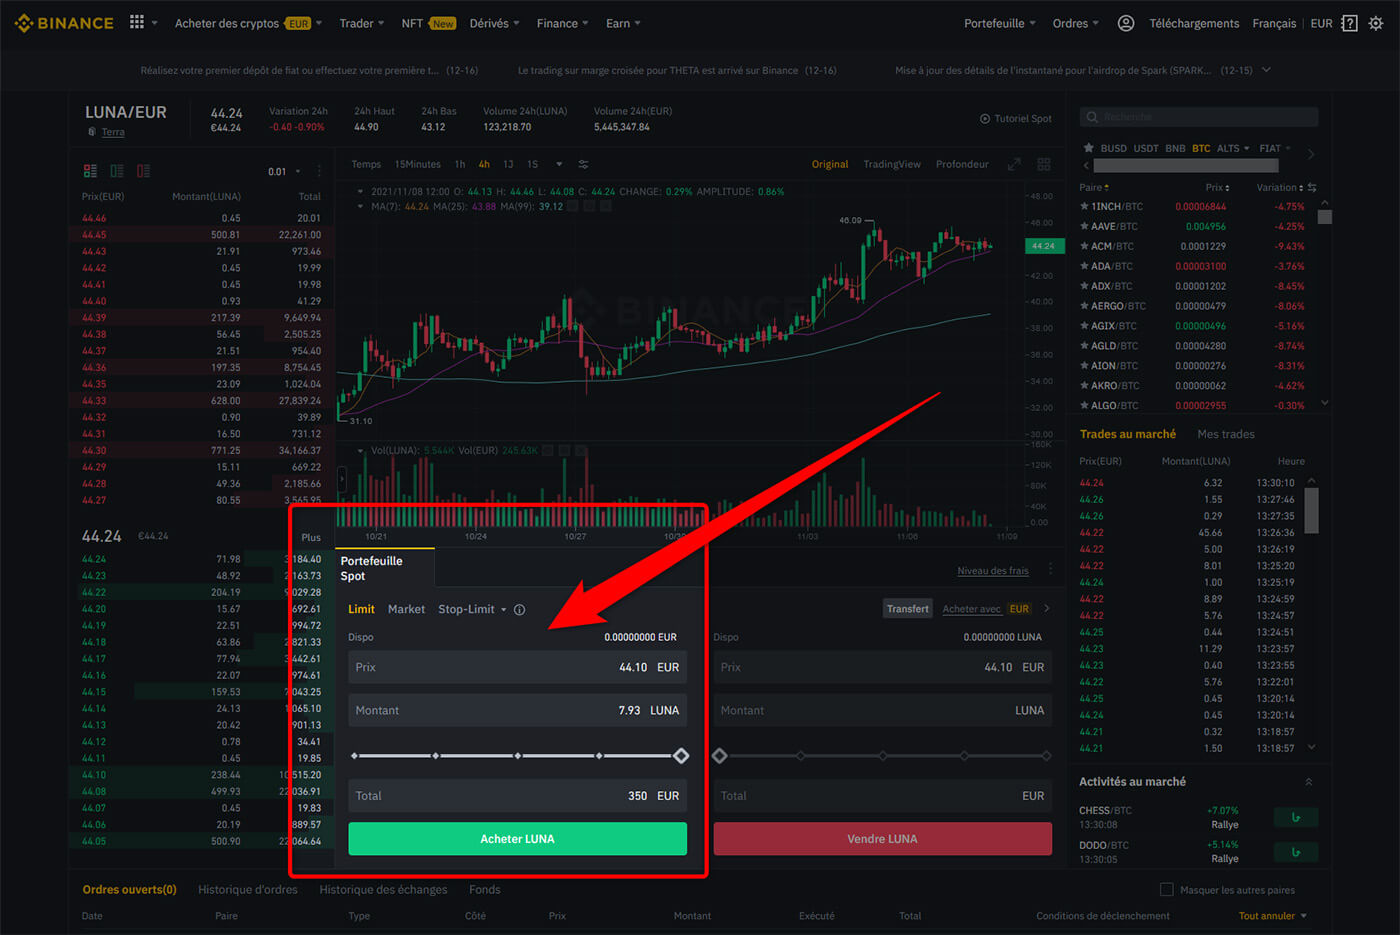
Task: Open Tout annuler dropdown
Action: [x=1273, y=915]
